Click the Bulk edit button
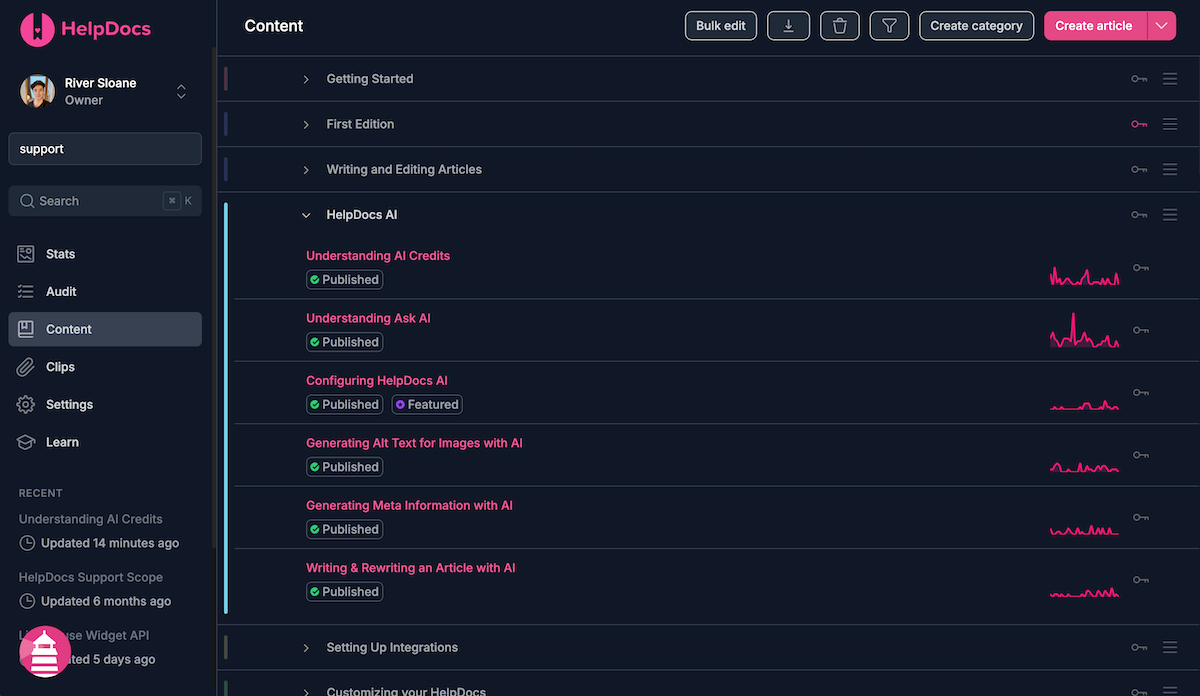The image size is (1200, 696). point(721,26)
